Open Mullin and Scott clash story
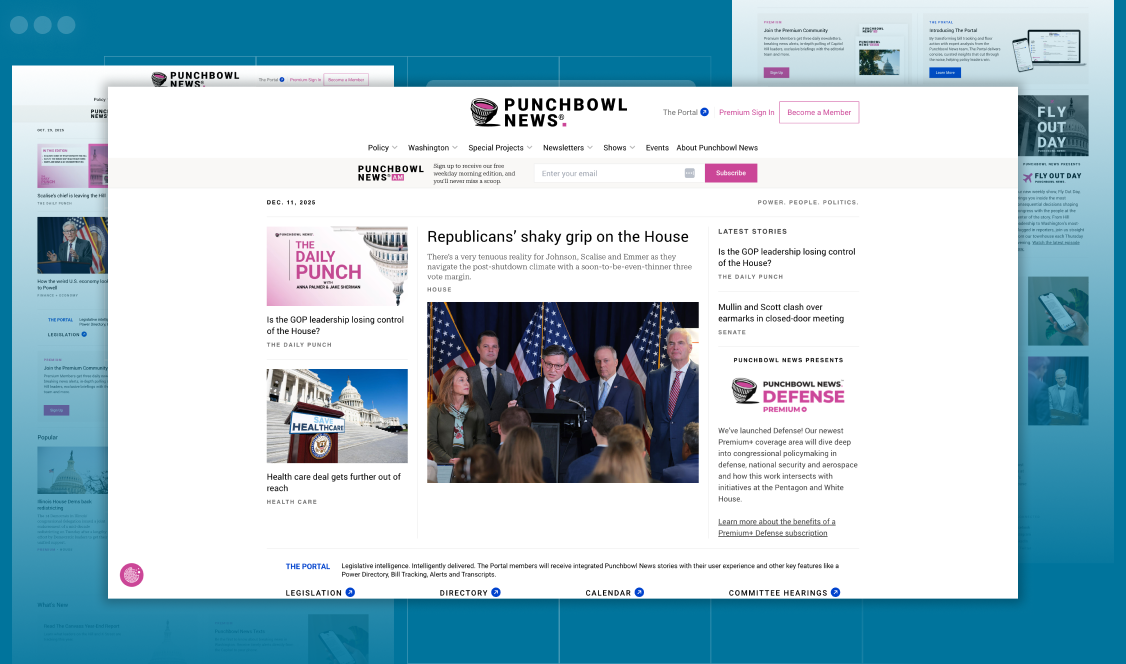The height and width of the screenshot is (664, 1126). [781, 313]
